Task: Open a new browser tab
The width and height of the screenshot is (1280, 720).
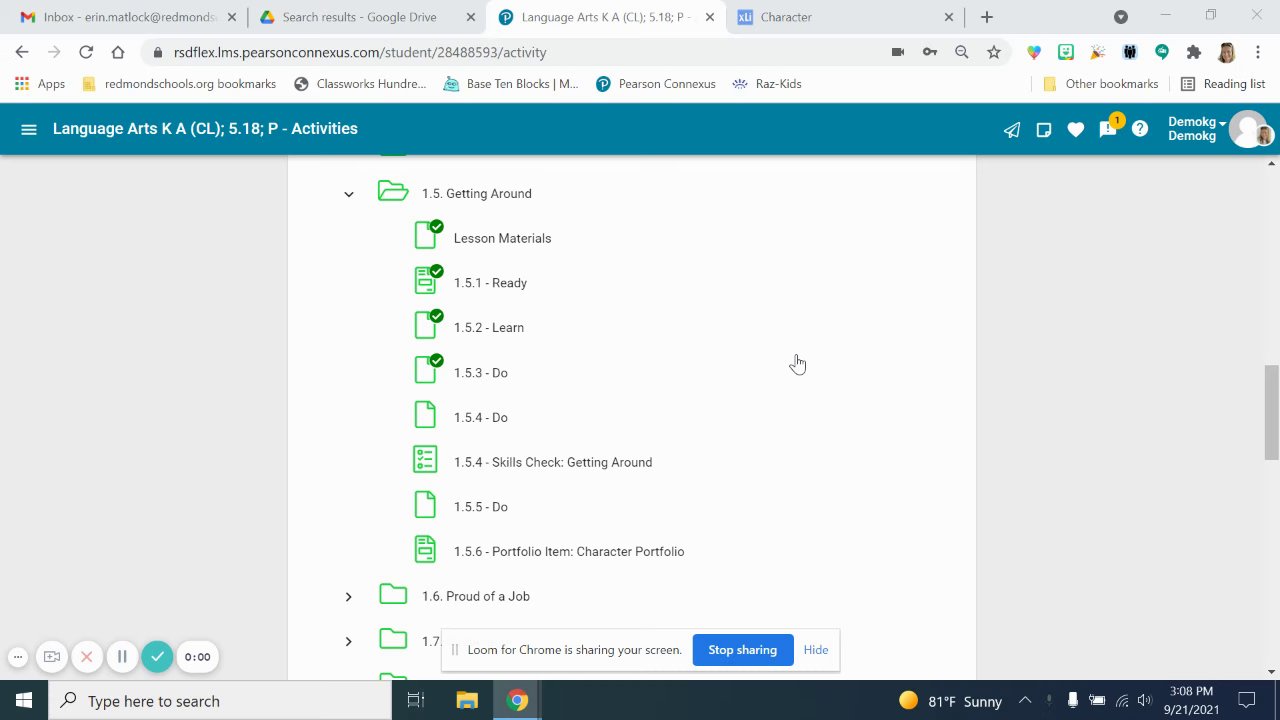Action: coord(986,17)
